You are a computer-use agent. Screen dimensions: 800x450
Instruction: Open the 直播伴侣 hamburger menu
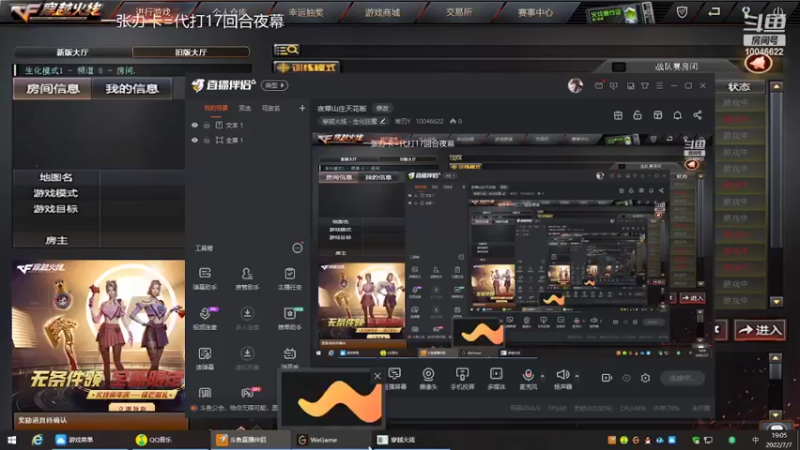coord(660,86)
